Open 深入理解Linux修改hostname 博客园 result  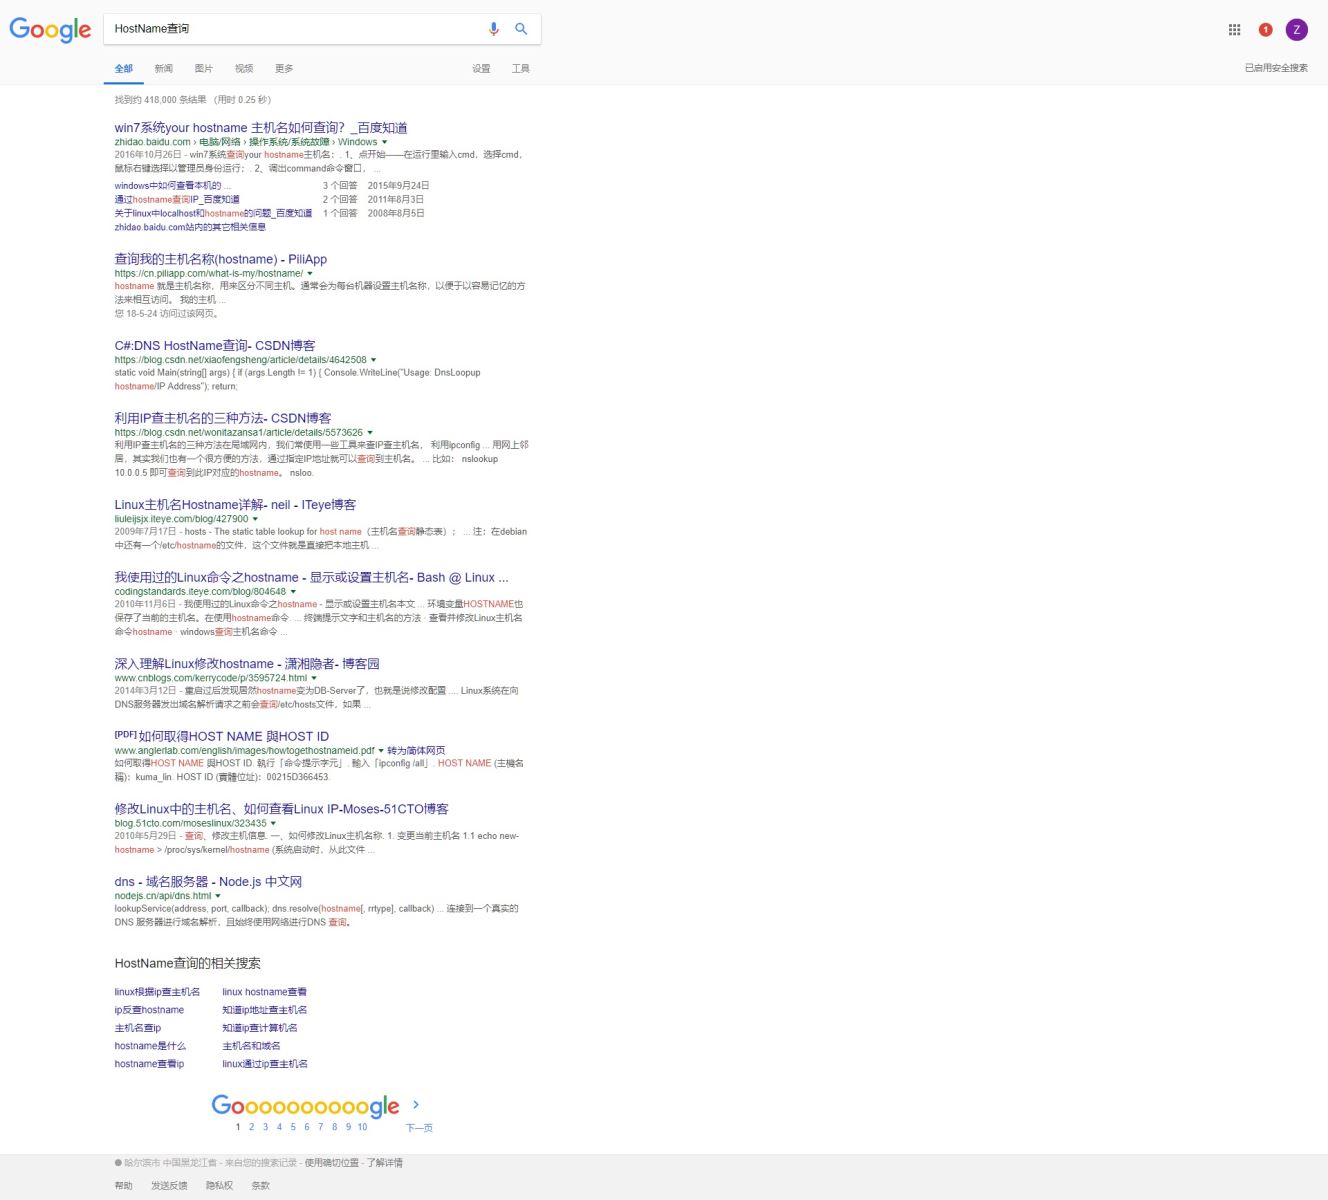[247, 664]
